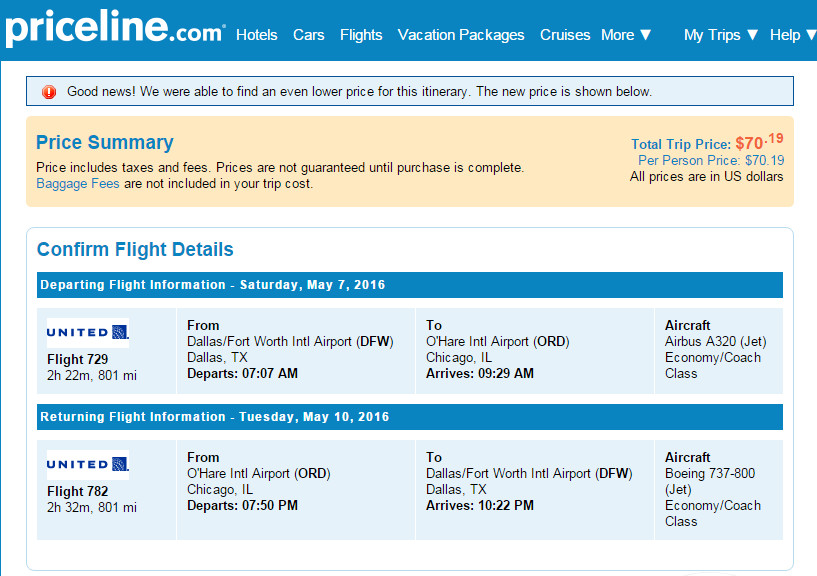The image size is (817, 576).
Task: Open the Flights navigation tab
Action: [361, 34]
